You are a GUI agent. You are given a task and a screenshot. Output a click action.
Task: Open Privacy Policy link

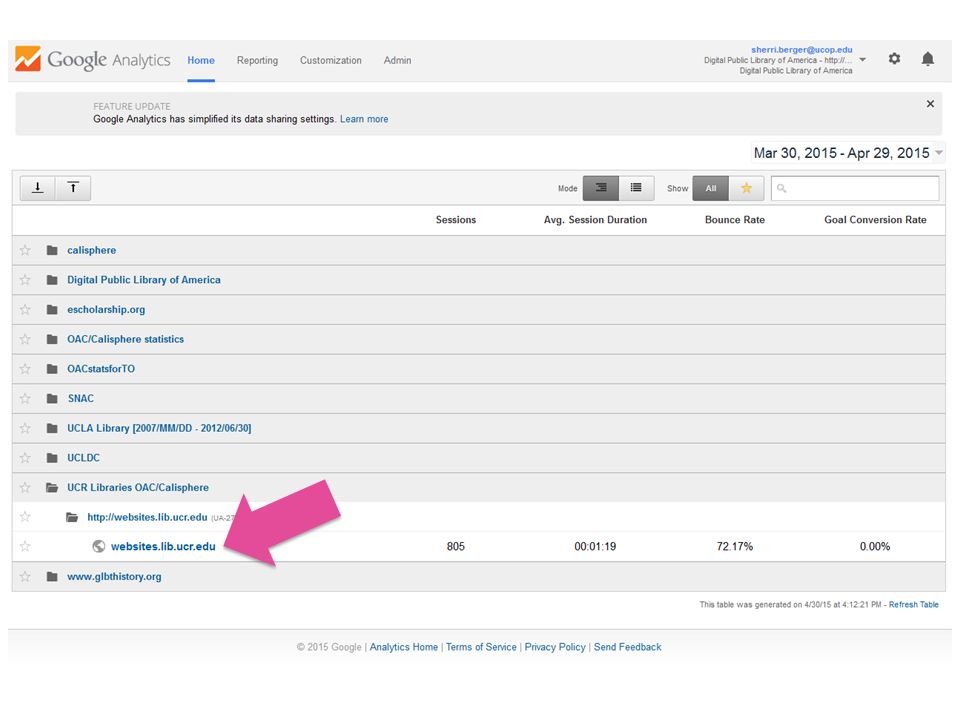point(555,647)
